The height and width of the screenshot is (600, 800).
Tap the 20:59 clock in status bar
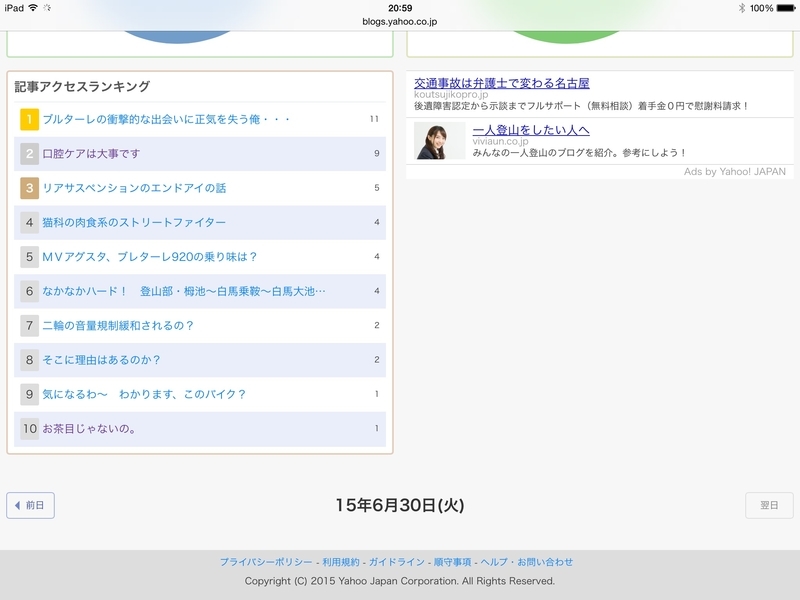(400, 8)
